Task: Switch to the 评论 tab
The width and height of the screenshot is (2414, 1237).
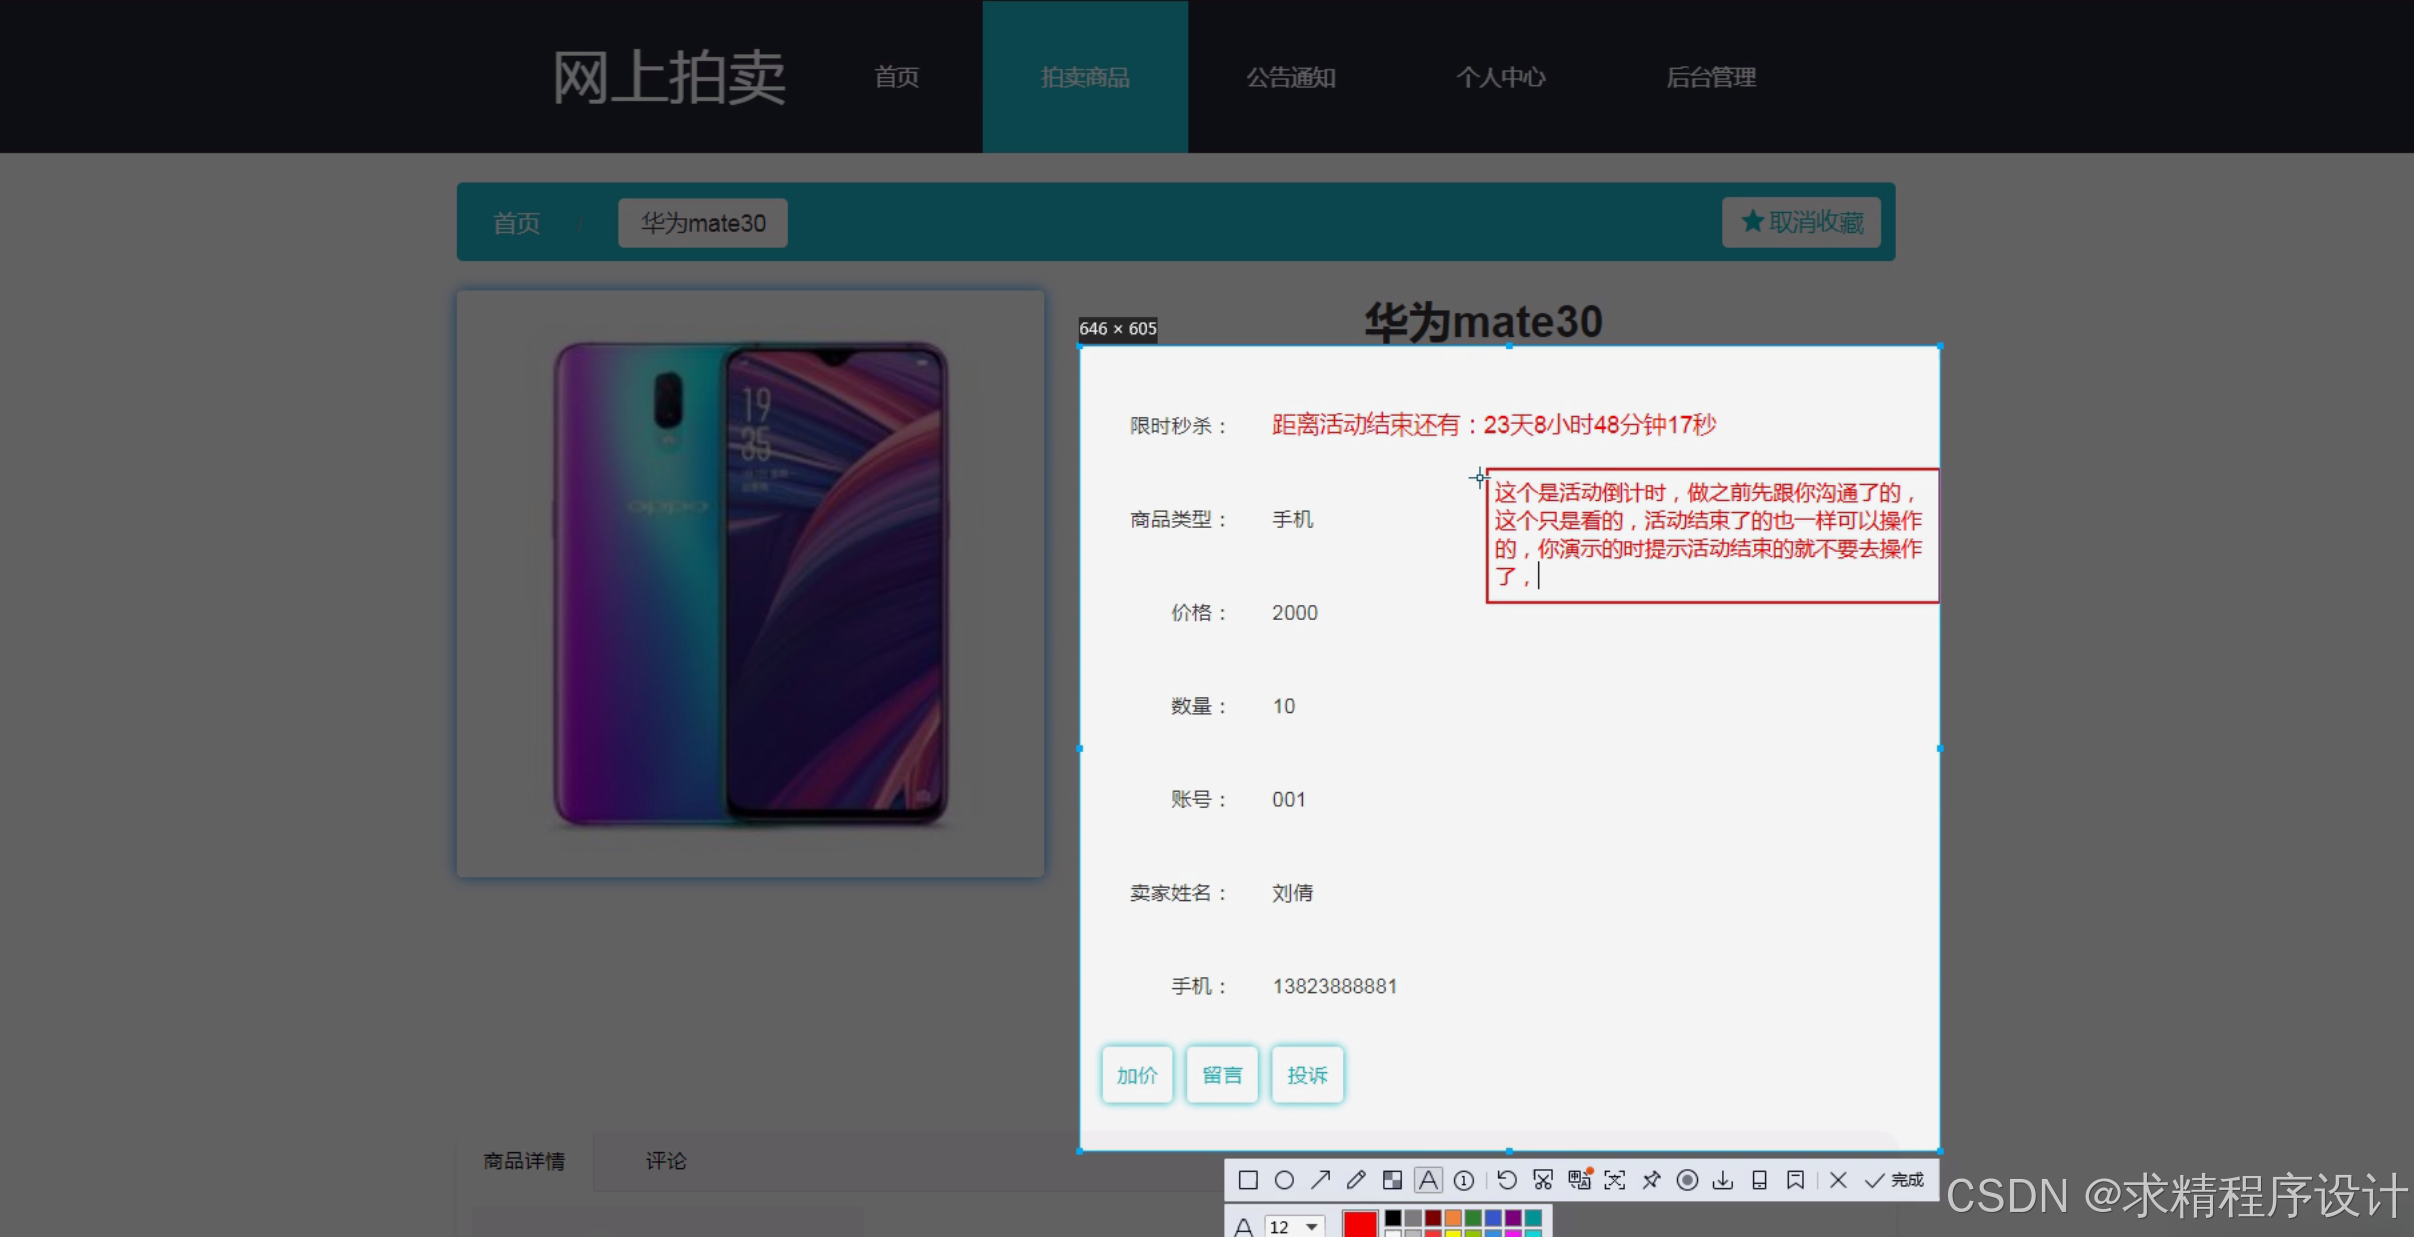Action: 665,1161
